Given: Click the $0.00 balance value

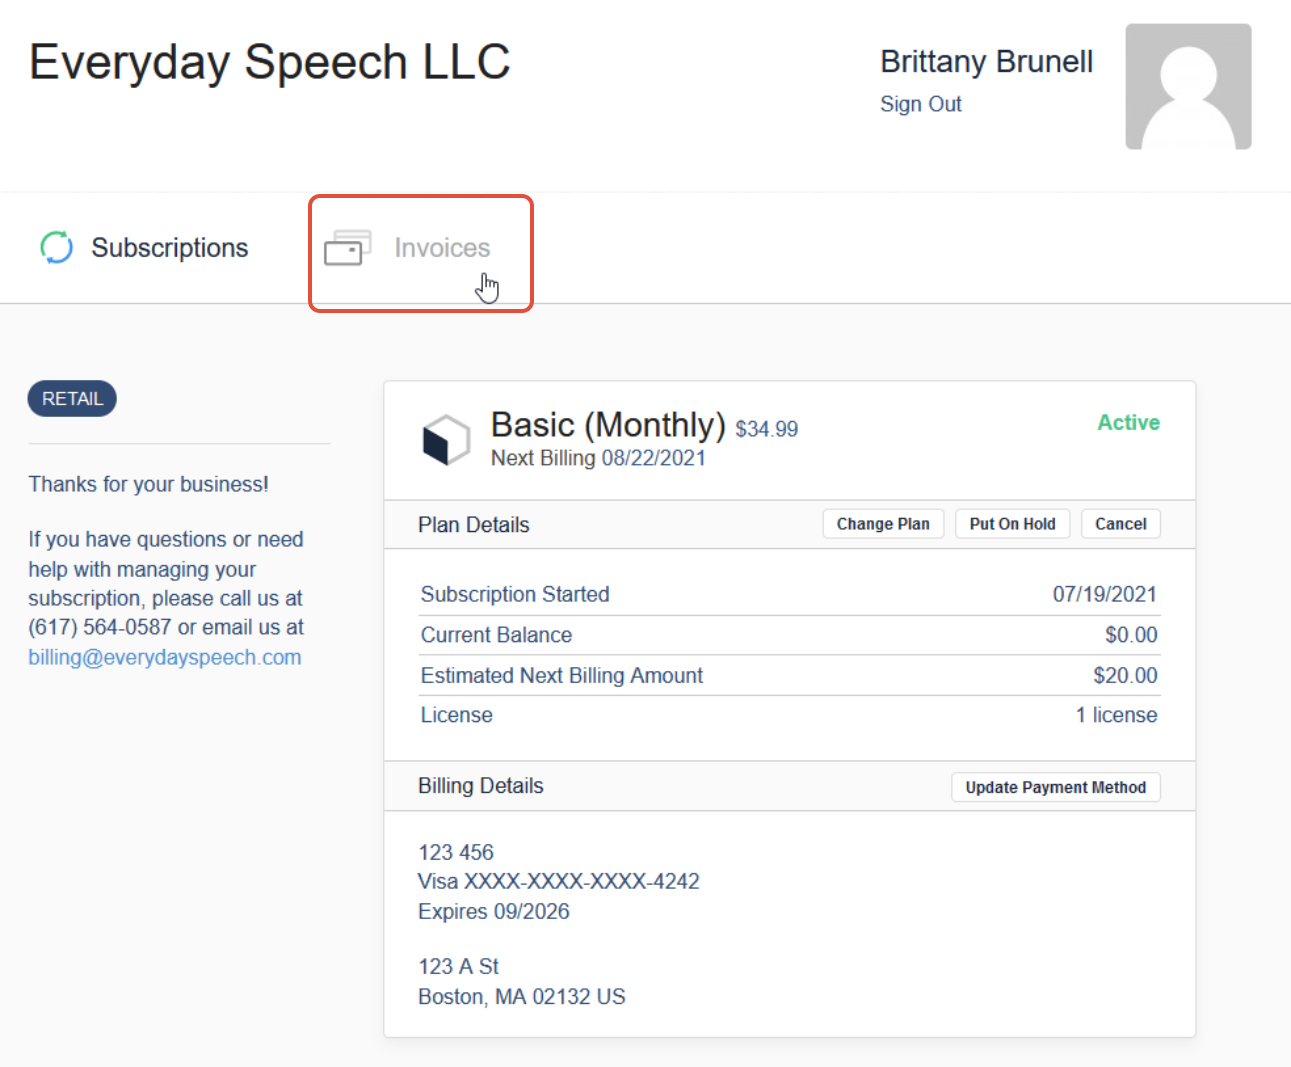Looking at the screenshot, I should tap(1131, 635).
